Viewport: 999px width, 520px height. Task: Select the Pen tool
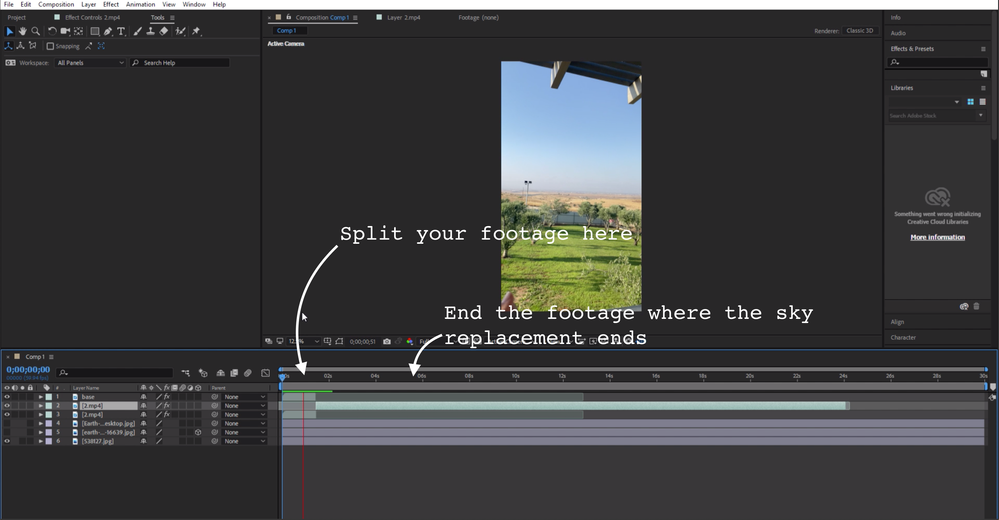coord(108,31)
